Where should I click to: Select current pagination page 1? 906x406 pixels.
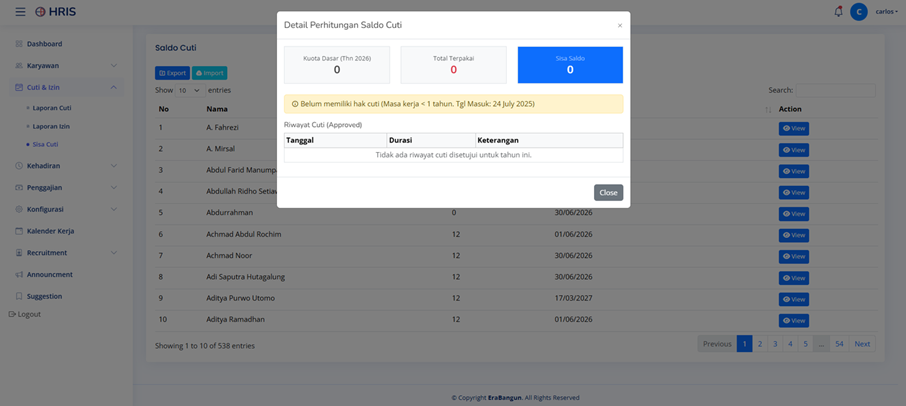pos(744,344)
